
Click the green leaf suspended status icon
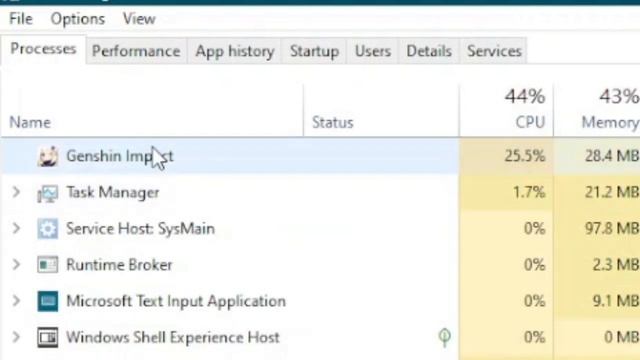pyautogui.click(x=444, y=337)
